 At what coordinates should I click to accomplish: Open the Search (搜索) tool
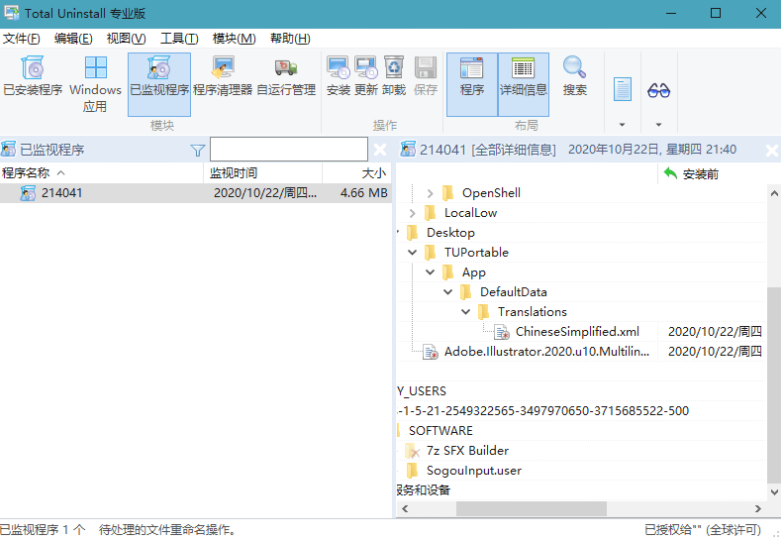coord(575,76)
